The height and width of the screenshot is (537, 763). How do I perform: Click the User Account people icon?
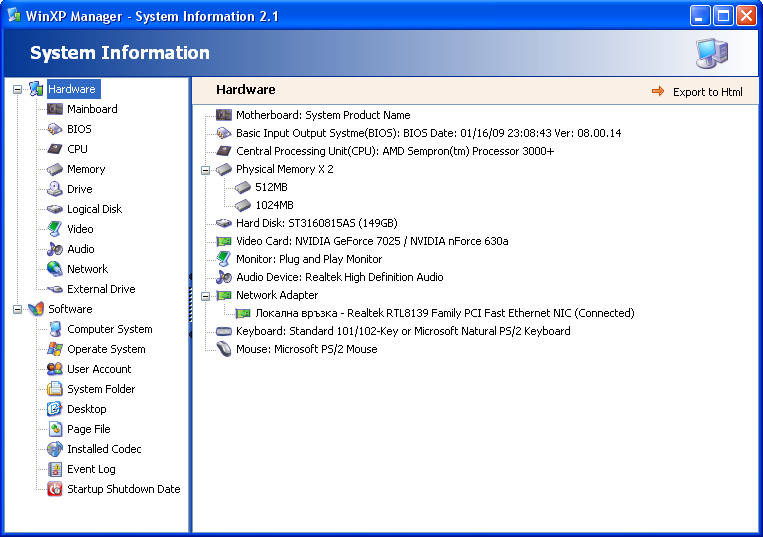[54, 369]
